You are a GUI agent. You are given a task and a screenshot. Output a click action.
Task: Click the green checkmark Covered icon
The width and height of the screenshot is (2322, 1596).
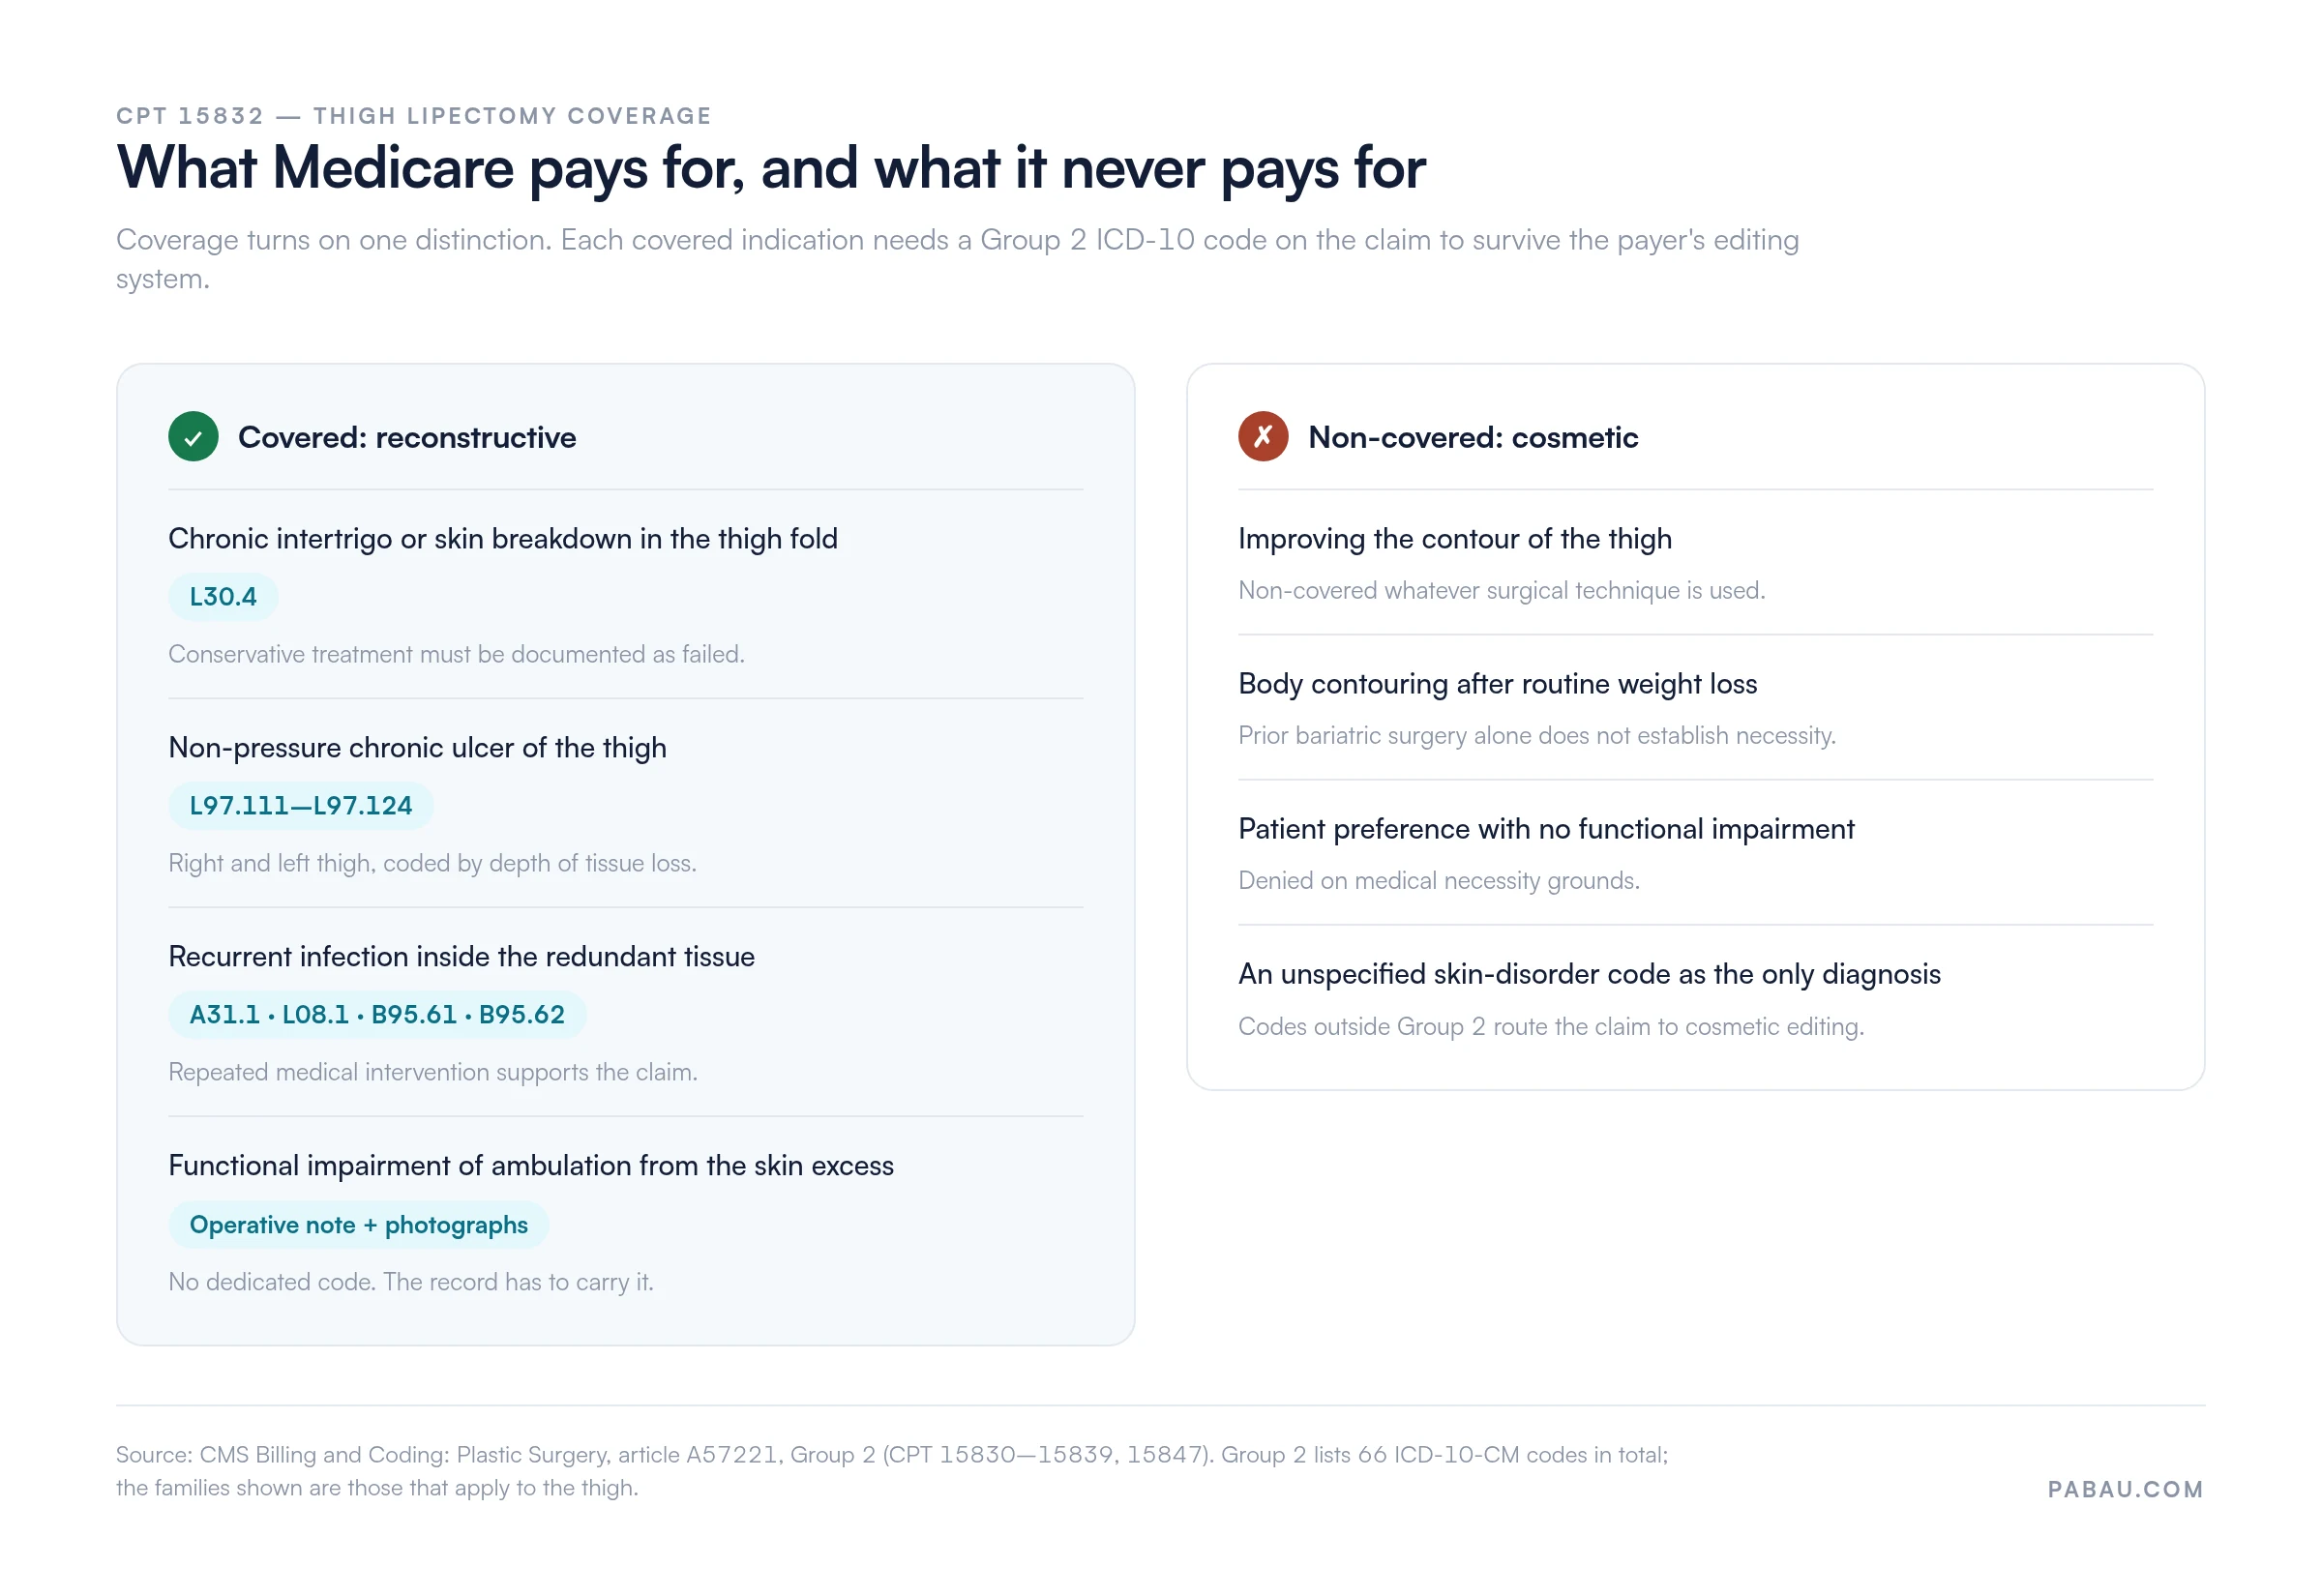[x=193, y=437]
